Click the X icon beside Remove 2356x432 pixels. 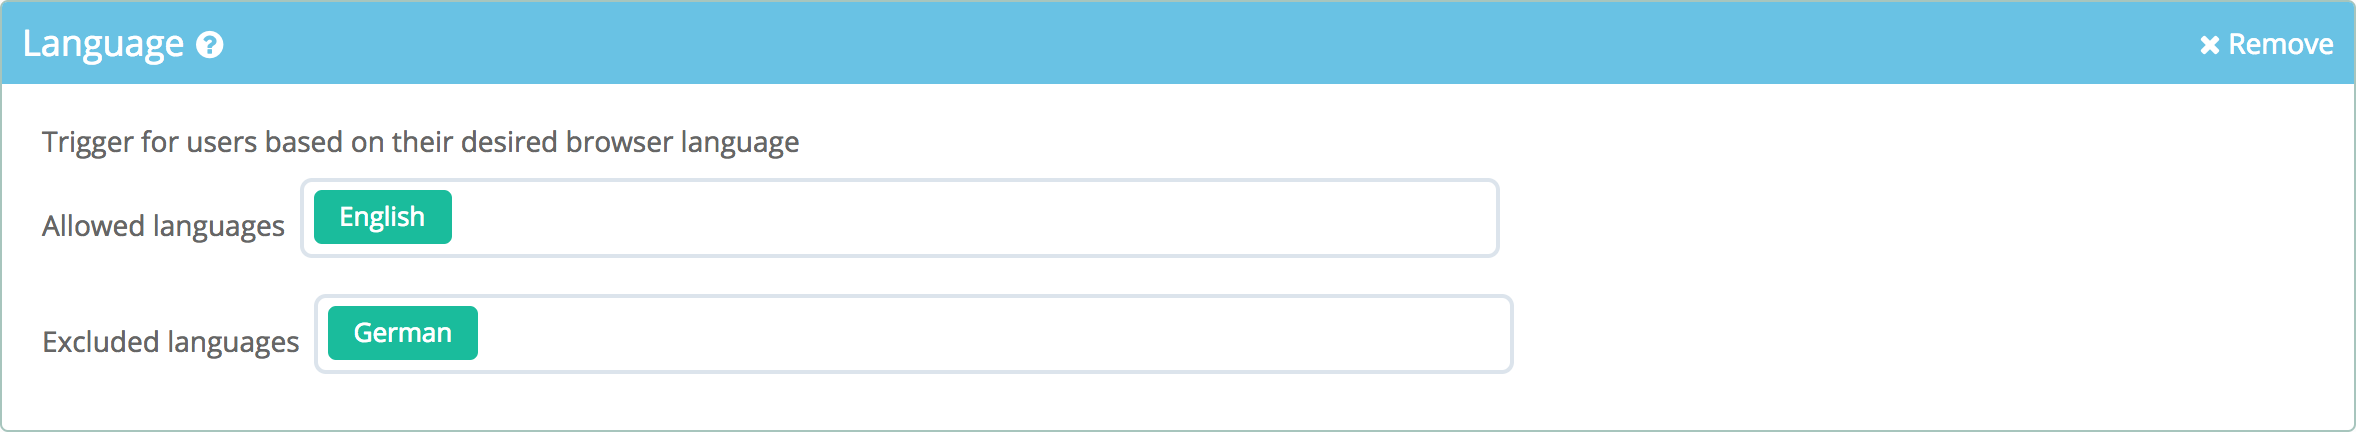[x=2210, y=45]
